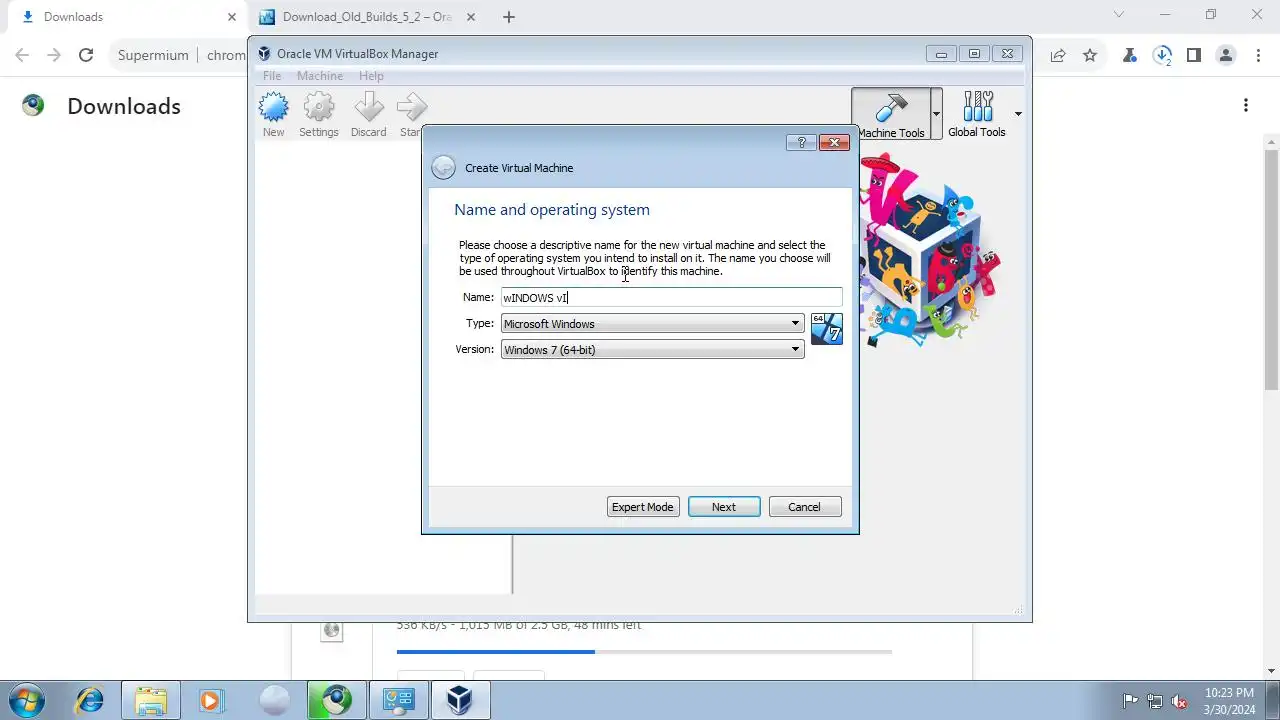
Task: Switch to Download_Old_Builds_5_2 tab
Action: tap(367, 17)
